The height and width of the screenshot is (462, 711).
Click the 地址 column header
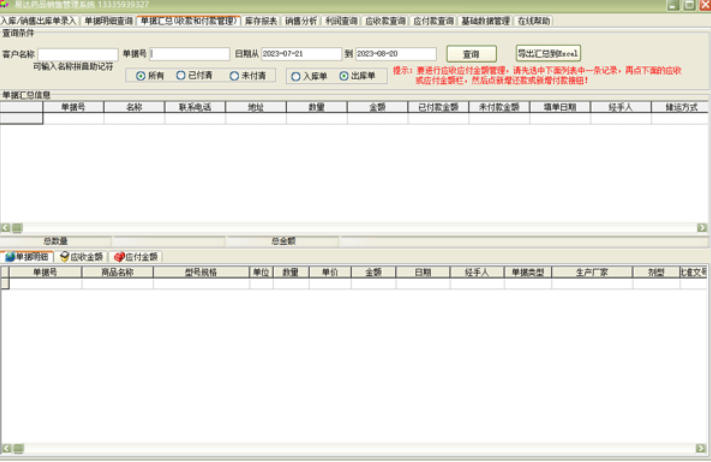pos(256,107)
